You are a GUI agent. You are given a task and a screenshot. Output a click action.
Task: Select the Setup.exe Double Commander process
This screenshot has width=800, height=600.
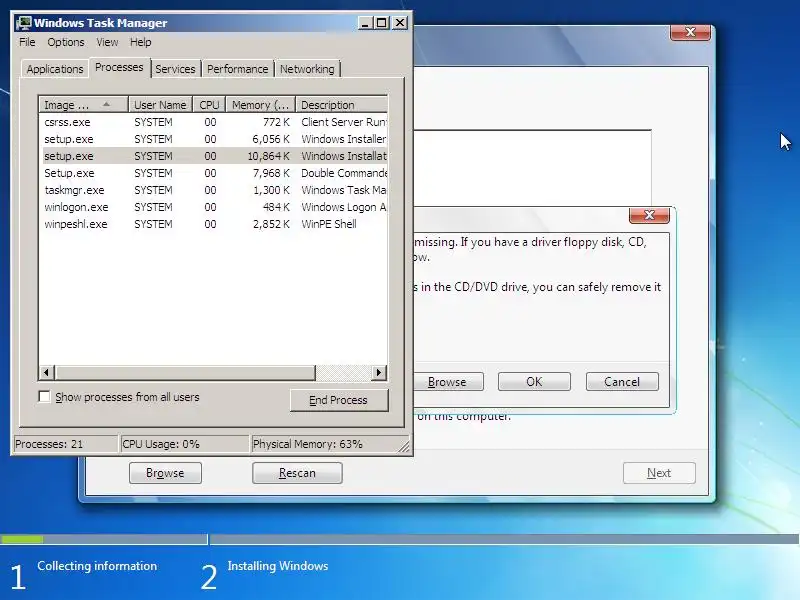pos(213,173)
